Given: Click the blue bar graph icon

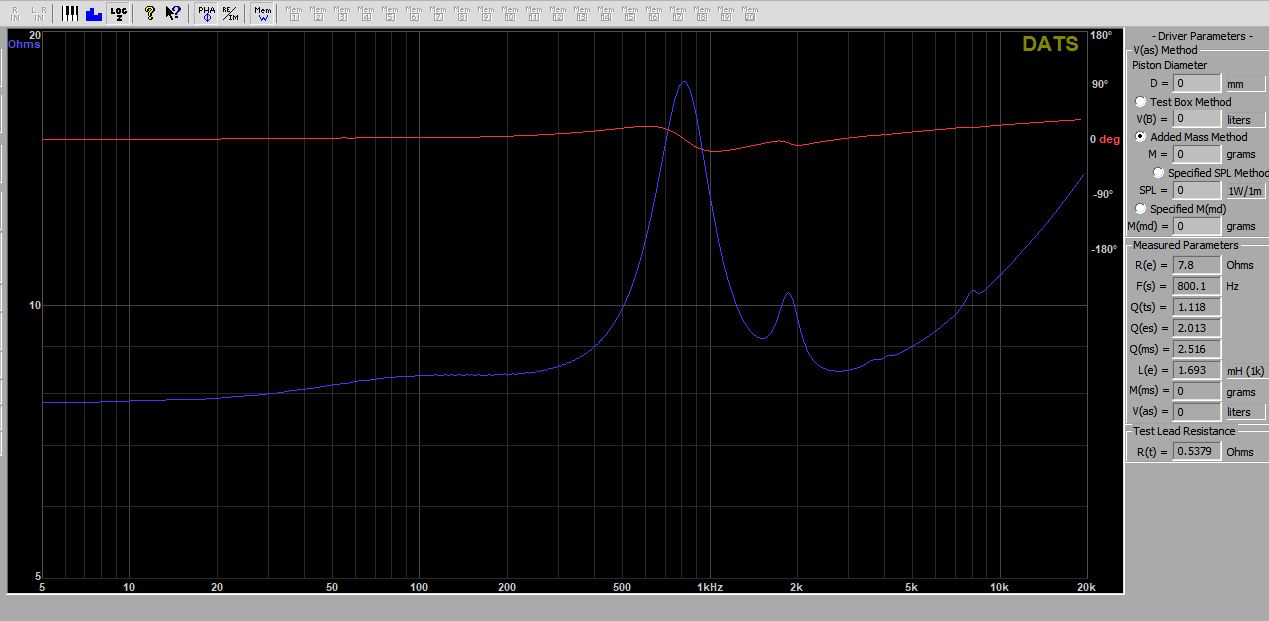Looking at the screenshot, I should point(94,13).
